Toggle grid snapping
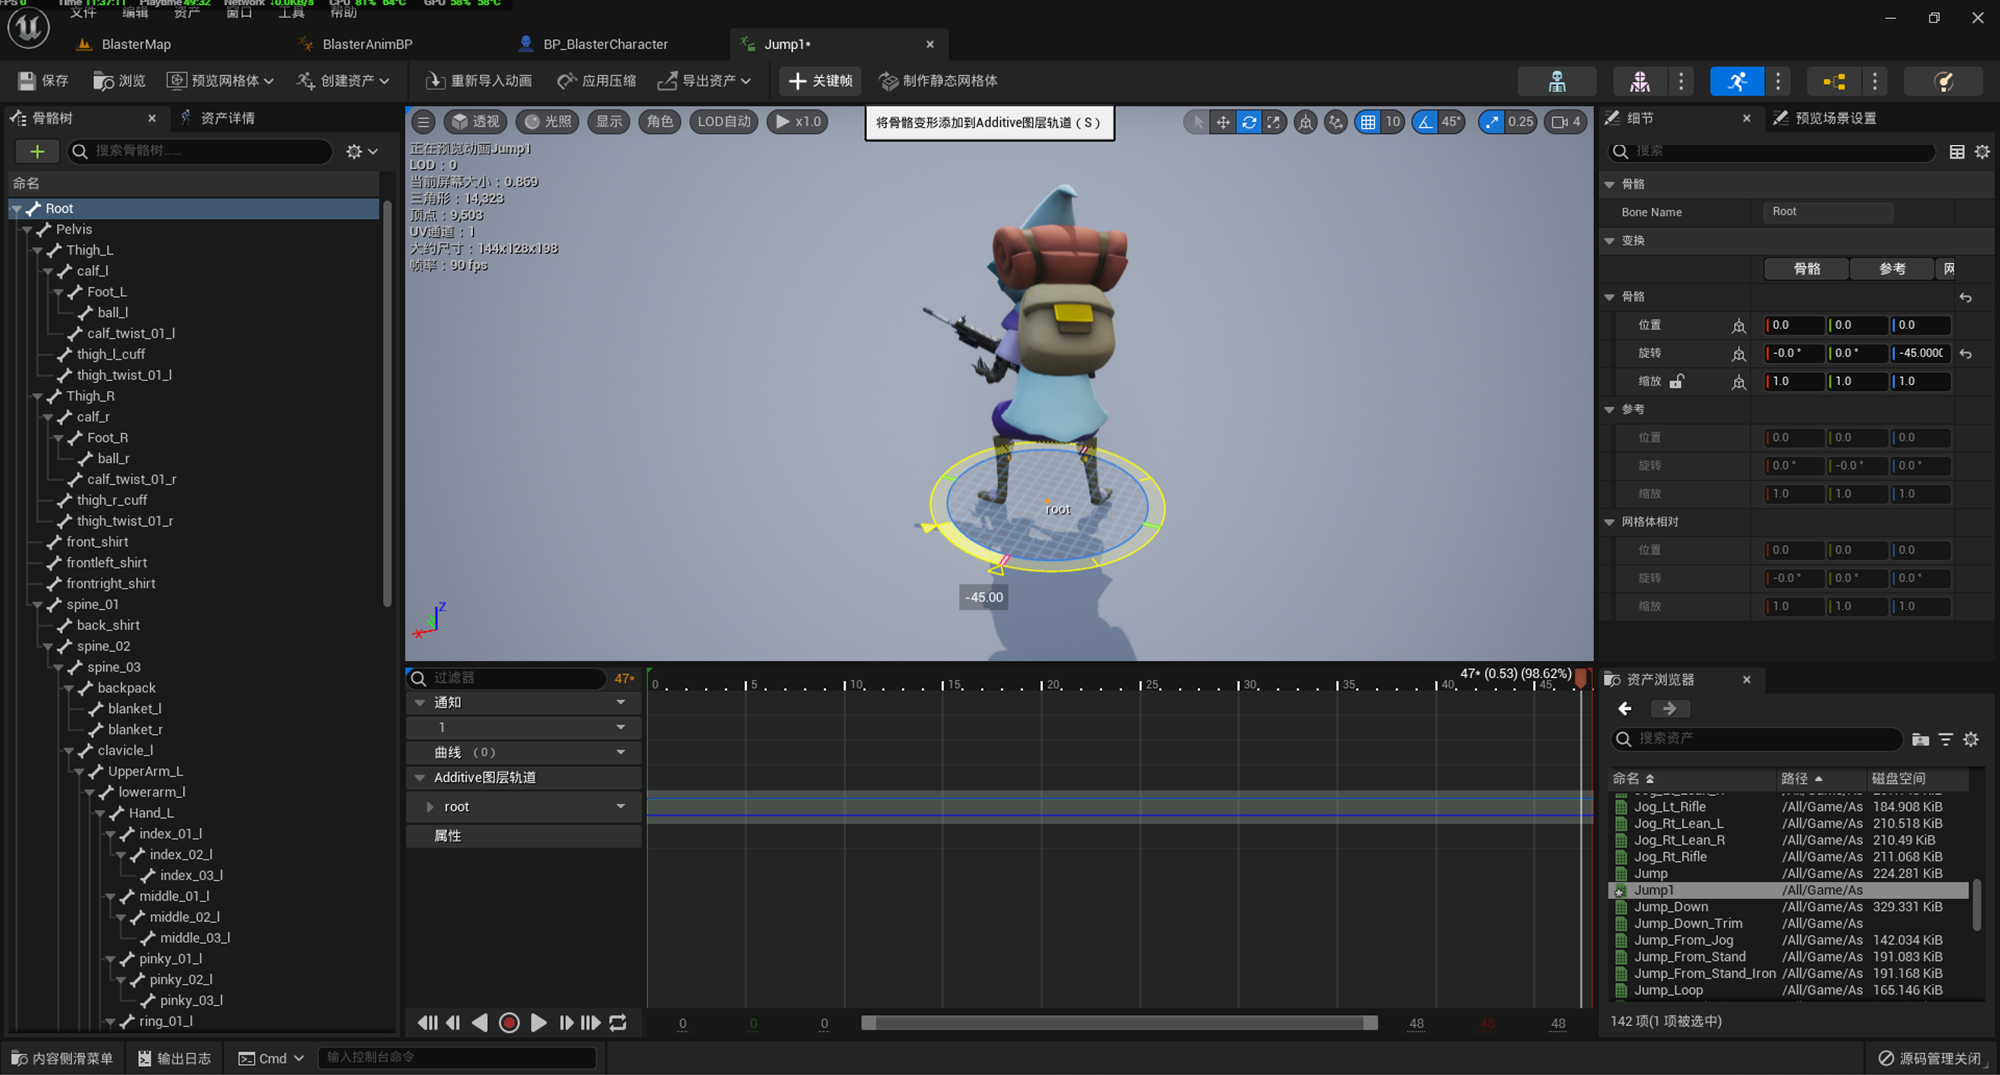Screen dimensions: 2000x1075 1367,122
